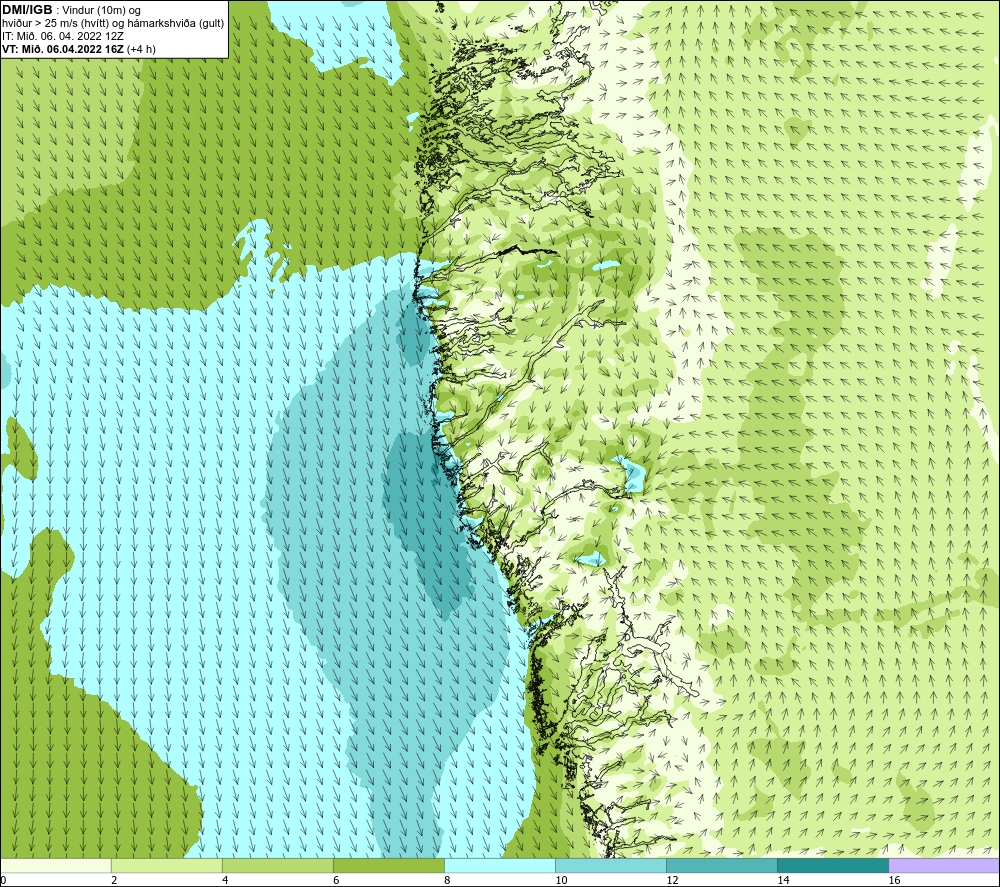Screen dimensions: 1000x887
Task: Click the legend label '8'
Action: (447, 881)
